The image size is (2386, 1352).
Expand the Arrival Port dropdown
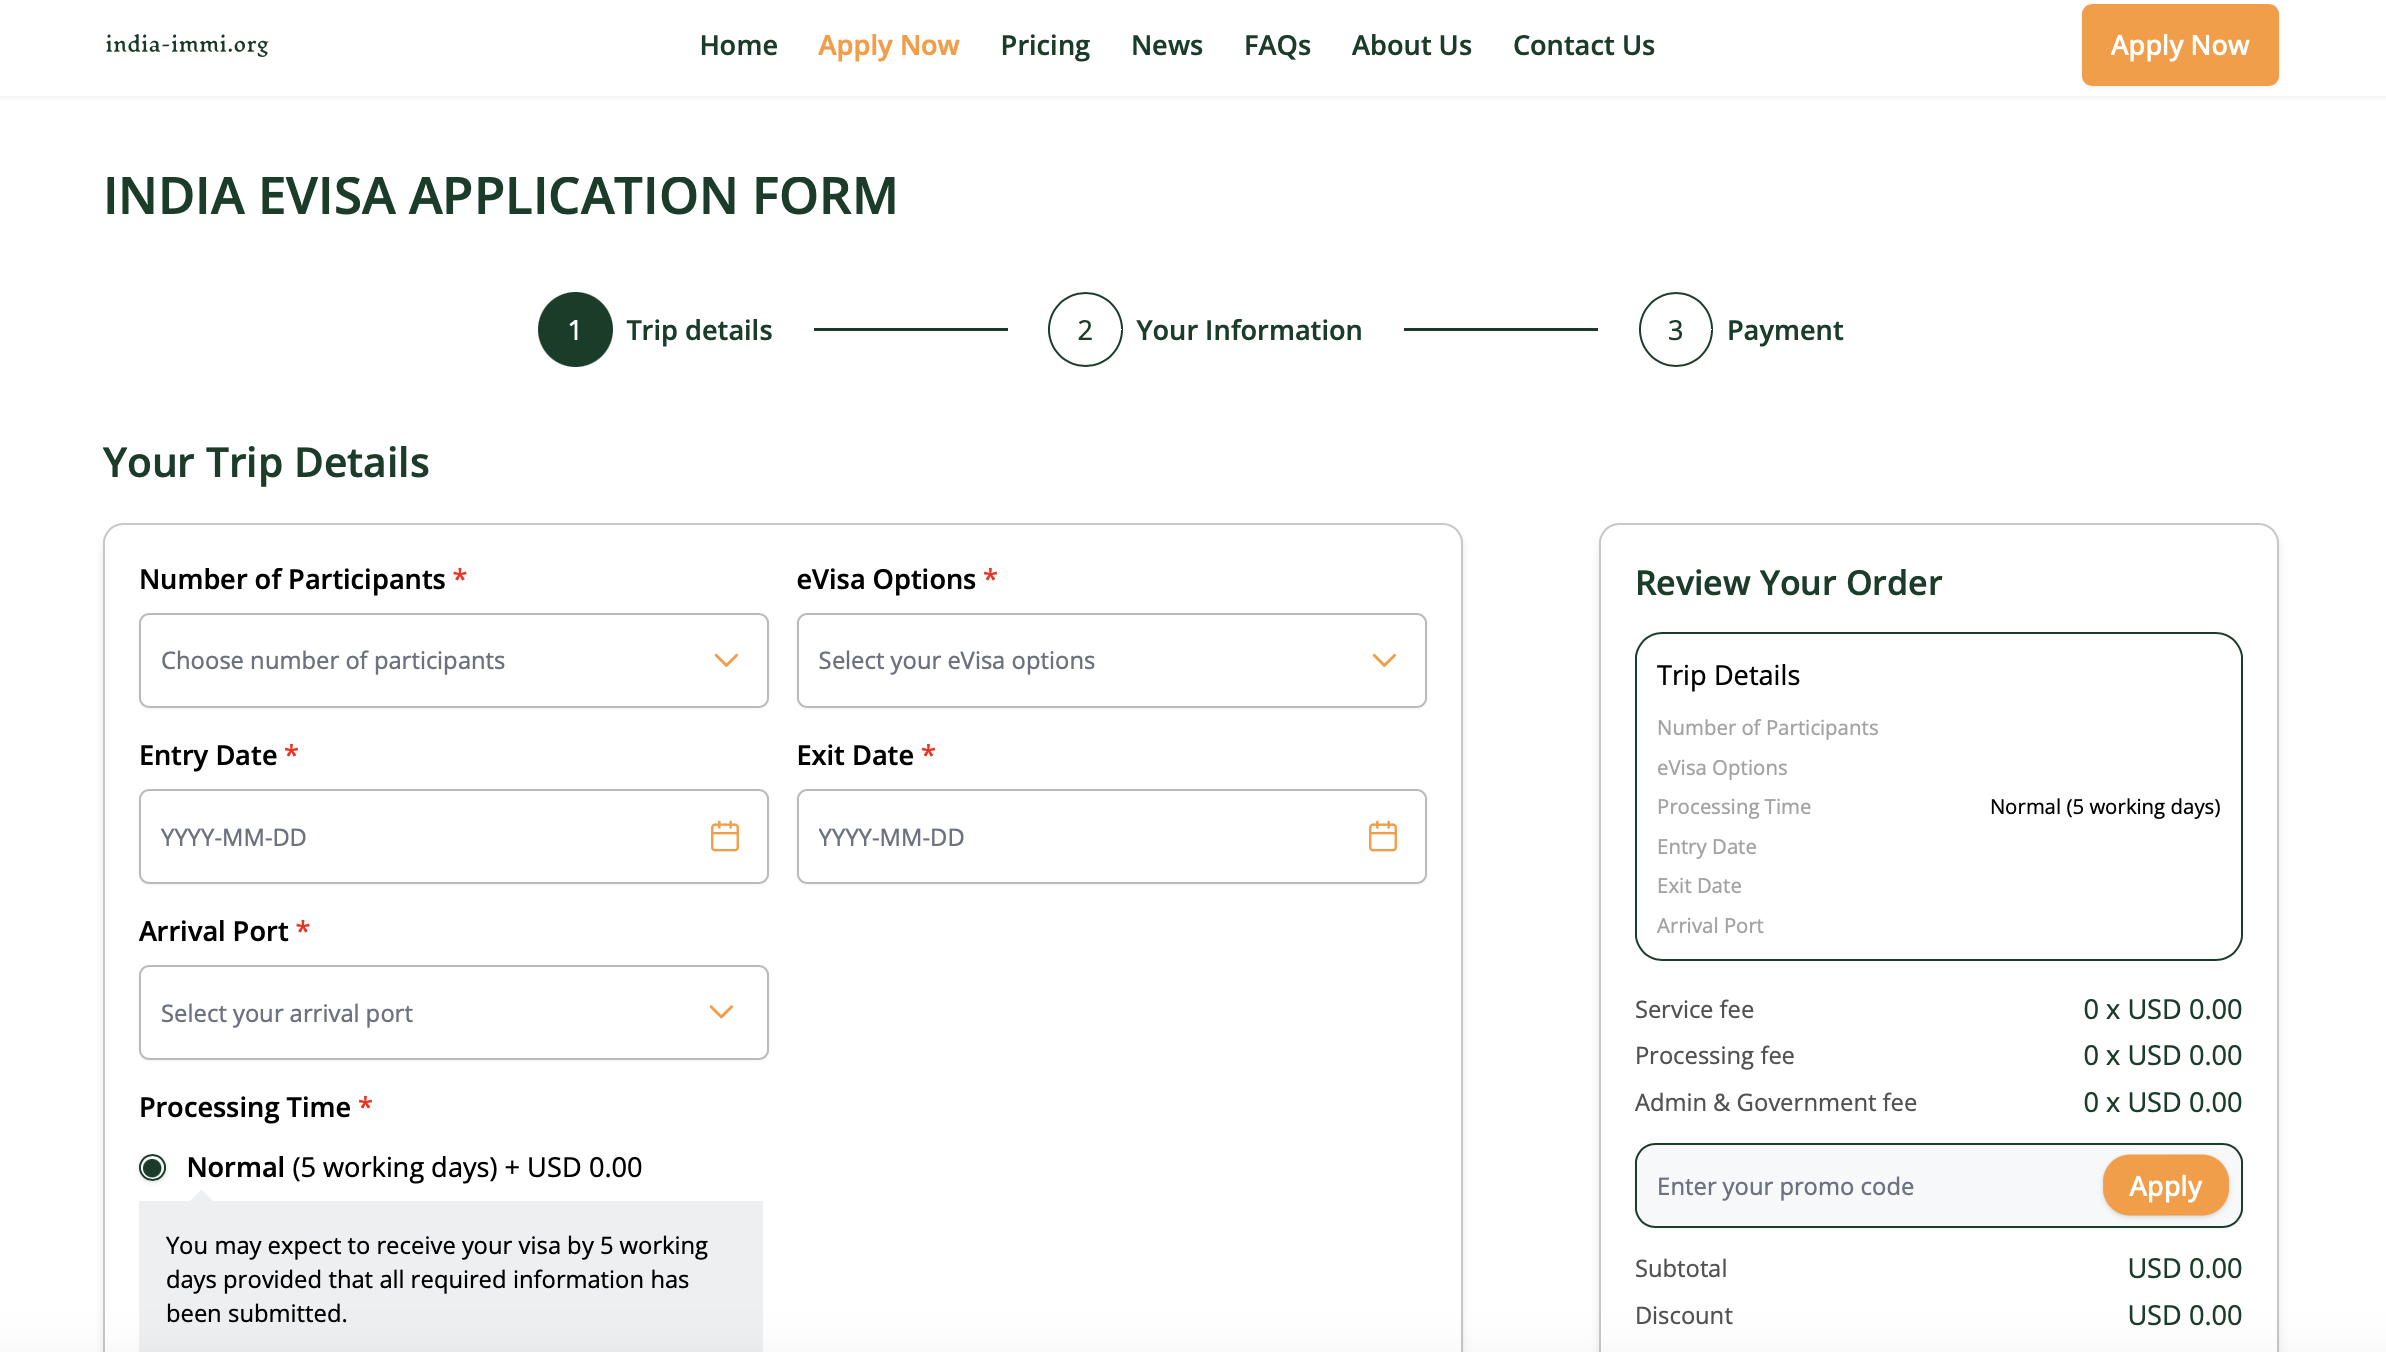tap(453, 1012)
